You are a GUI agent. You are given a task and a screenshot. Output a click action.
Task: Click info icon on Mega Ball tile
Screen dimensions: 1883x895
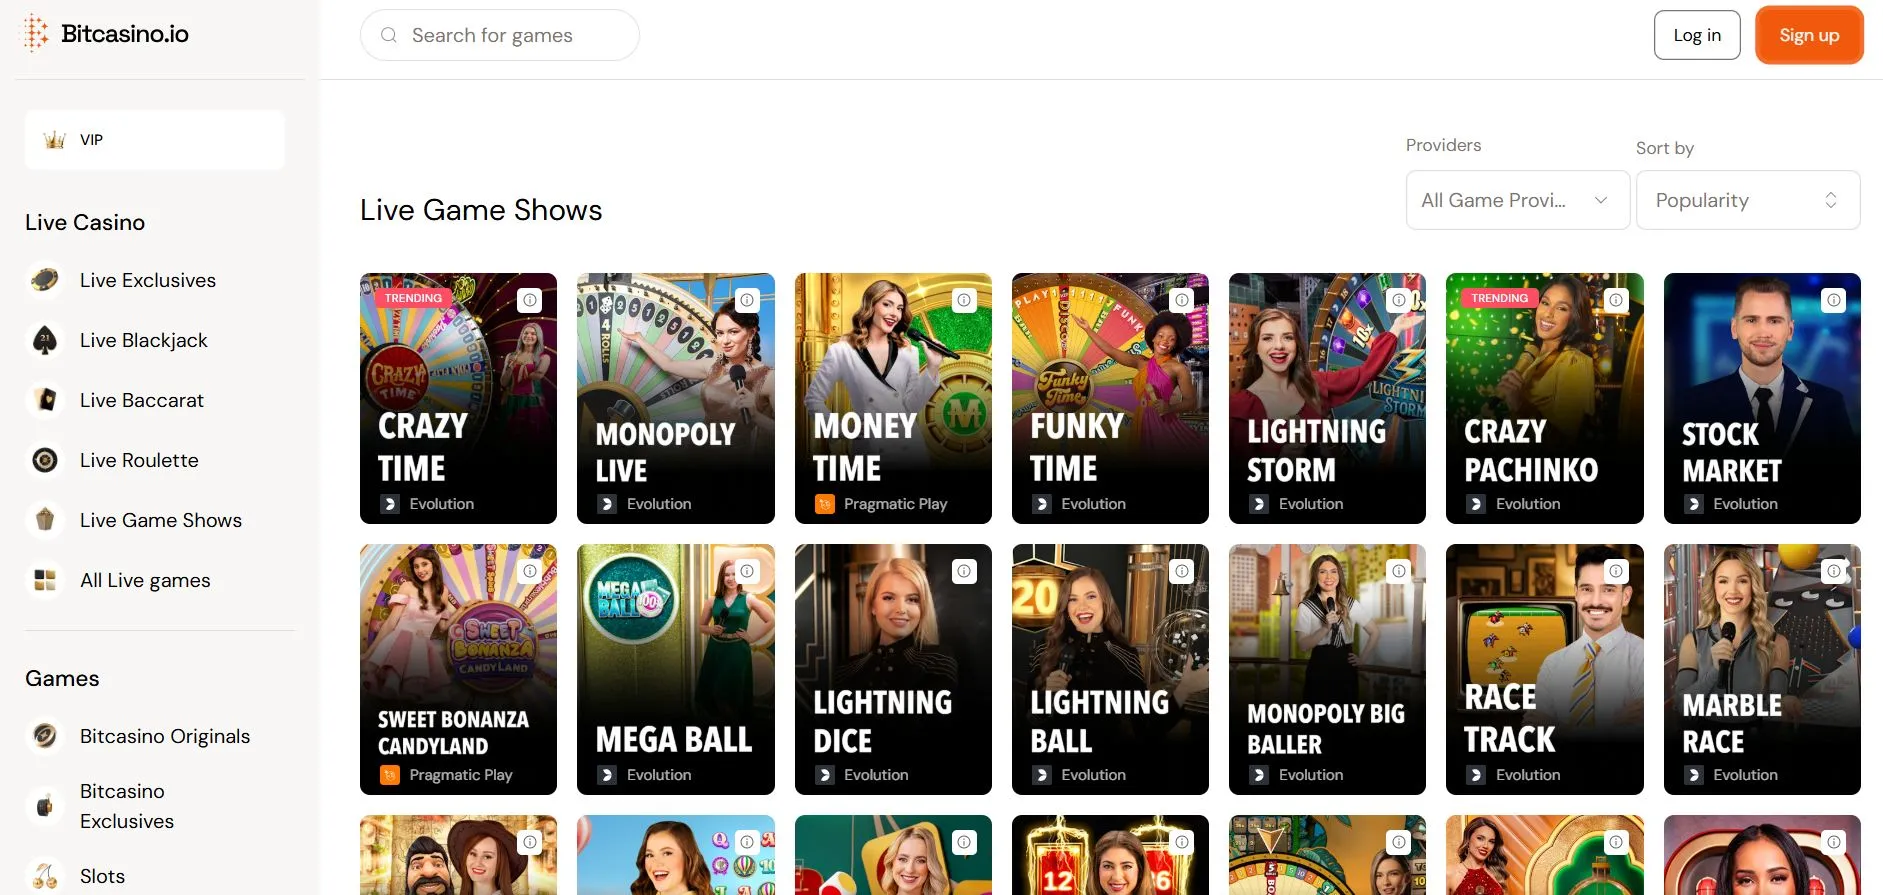[x=747, y=571]
